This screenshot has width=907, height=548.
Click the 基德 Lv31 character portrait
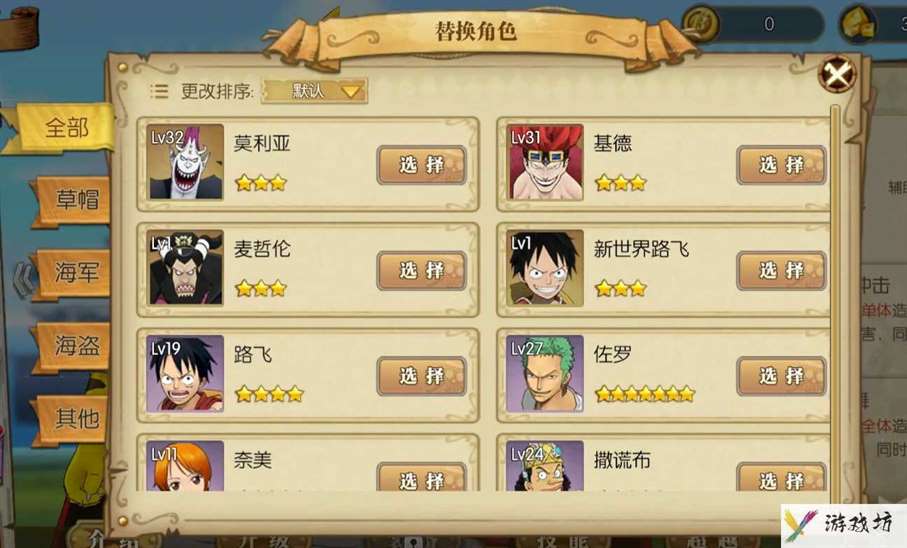(545, 162)
